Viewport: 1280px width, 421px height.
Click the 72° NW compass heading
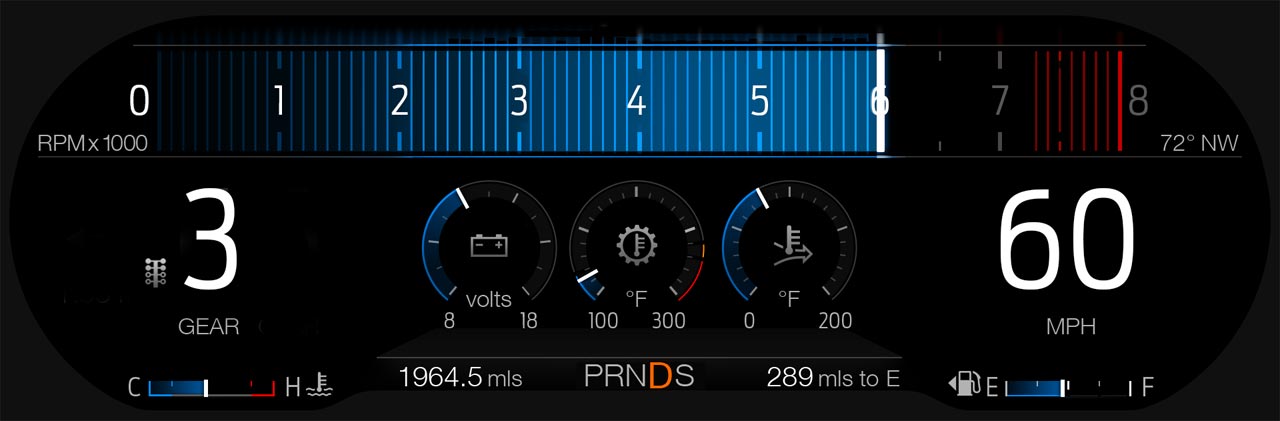[1199, 144]
